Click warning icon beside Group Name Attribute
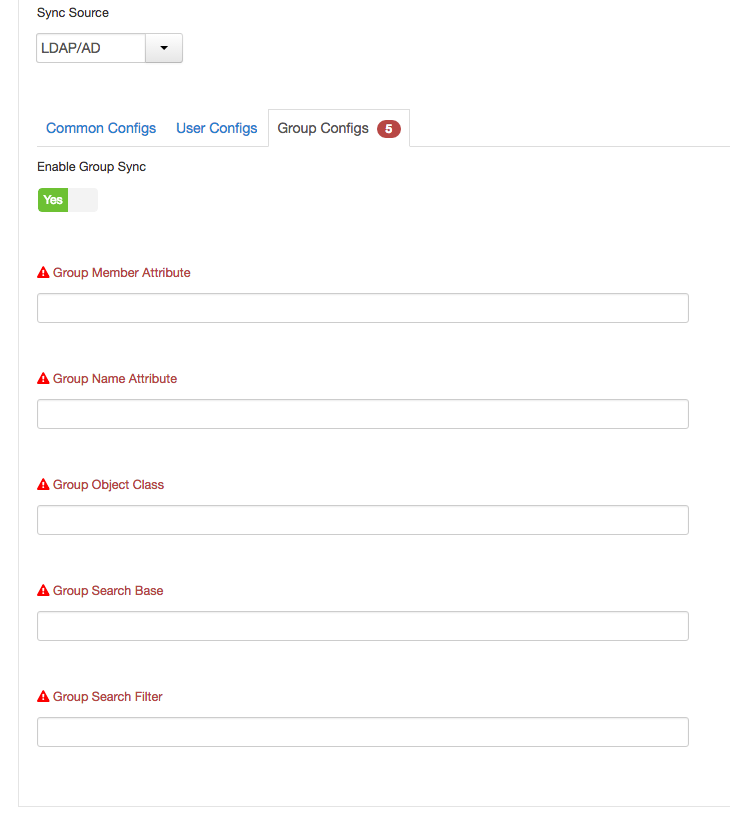Viewport: 730px width, 817px height. point(43,379)
